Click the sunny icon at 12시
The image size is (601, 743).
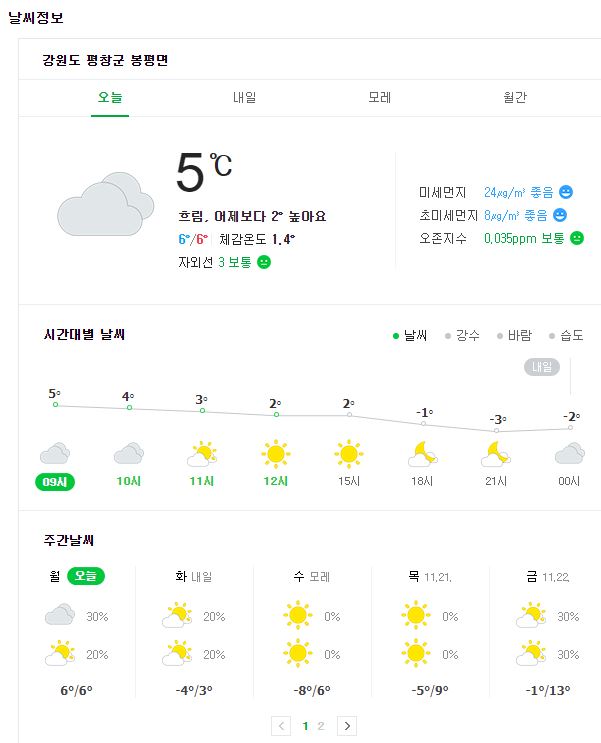click(x=276, y=454)
